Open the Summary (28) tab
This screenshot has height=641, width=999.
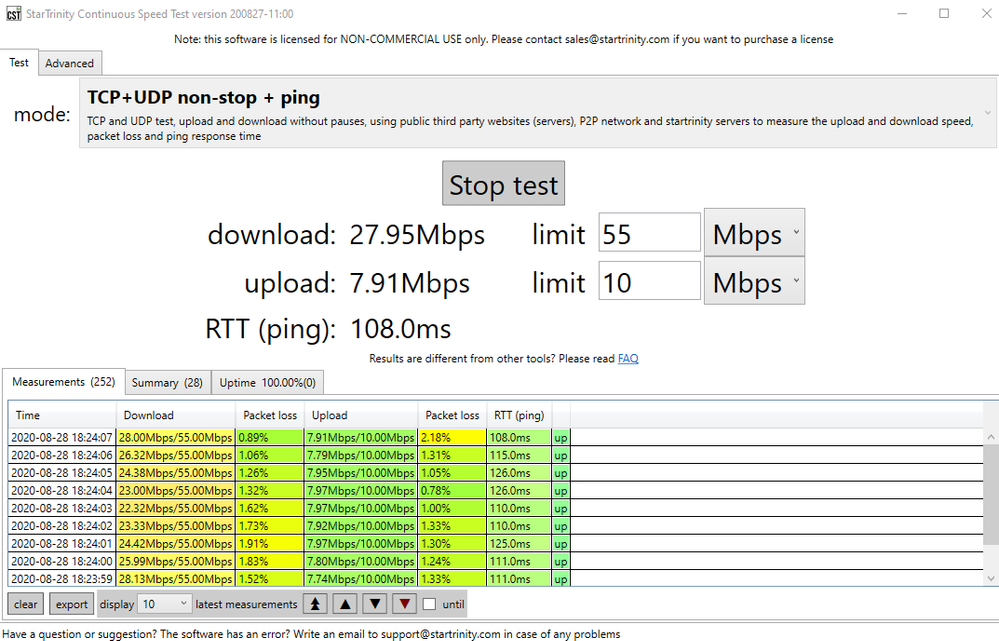[x=167, y=382]
